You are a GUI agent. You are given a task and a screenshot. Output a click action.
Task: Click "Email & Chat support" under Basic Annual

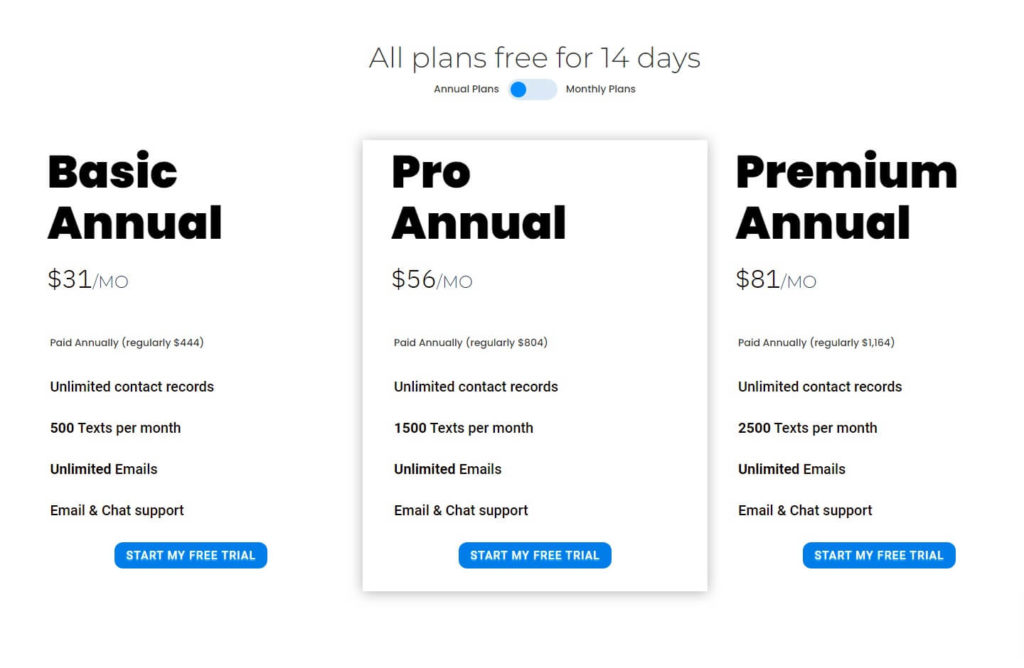click(x=117, y=510)
